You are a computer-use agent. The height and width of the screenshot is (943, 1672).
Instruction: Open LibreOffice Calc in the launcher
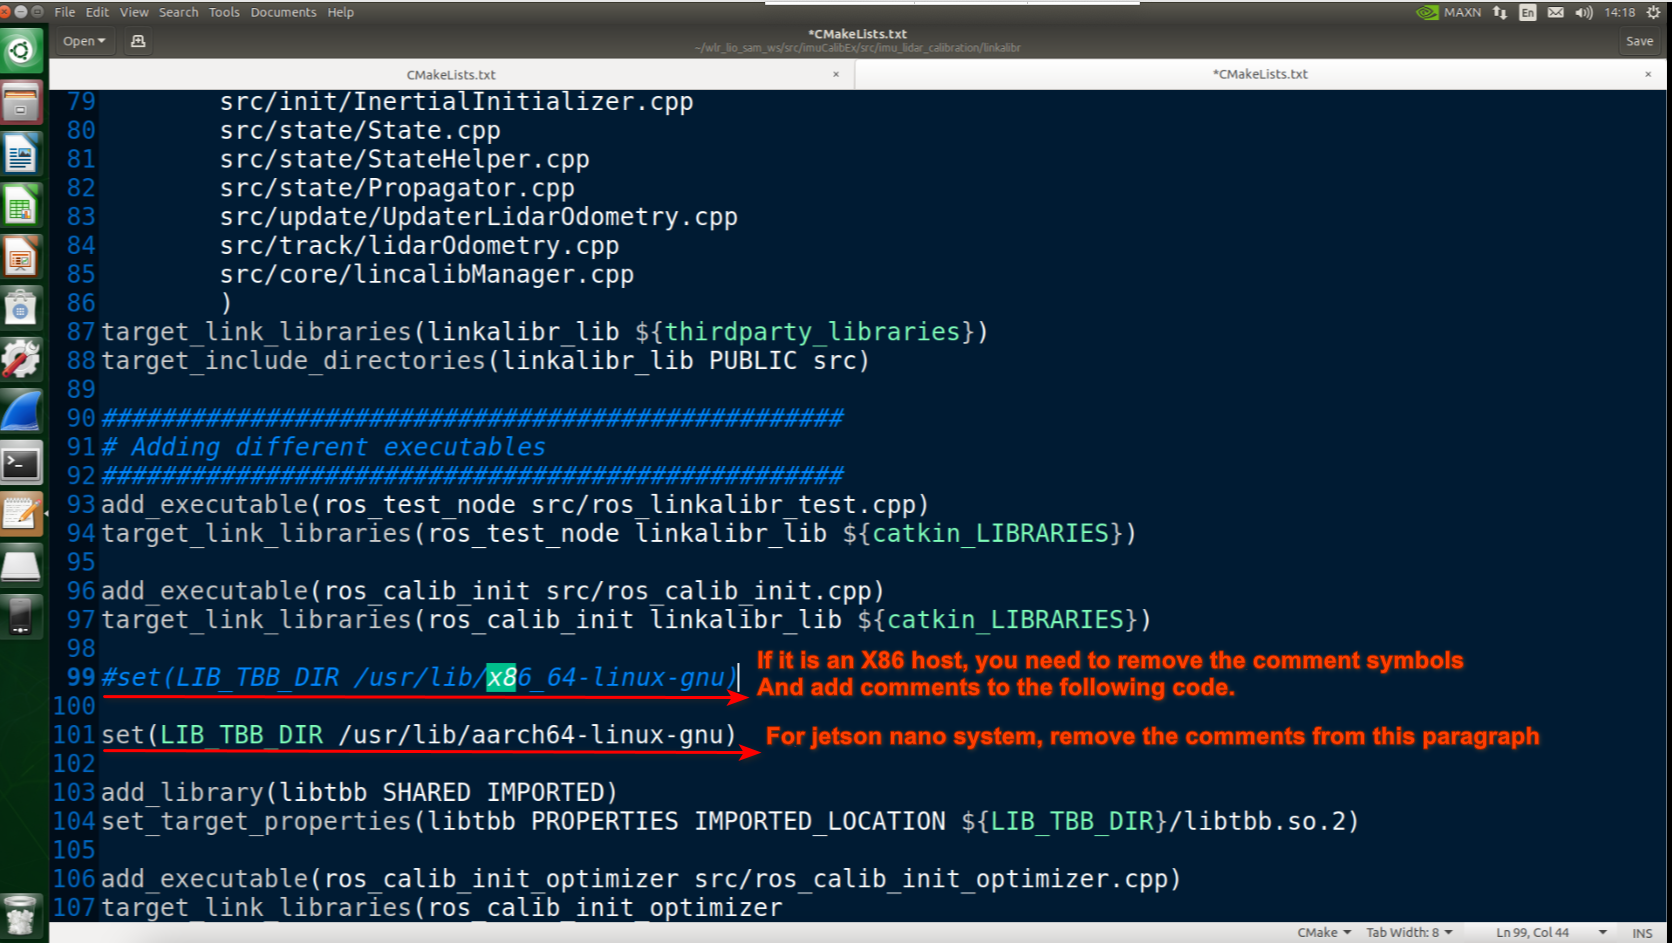coord(21,207)
